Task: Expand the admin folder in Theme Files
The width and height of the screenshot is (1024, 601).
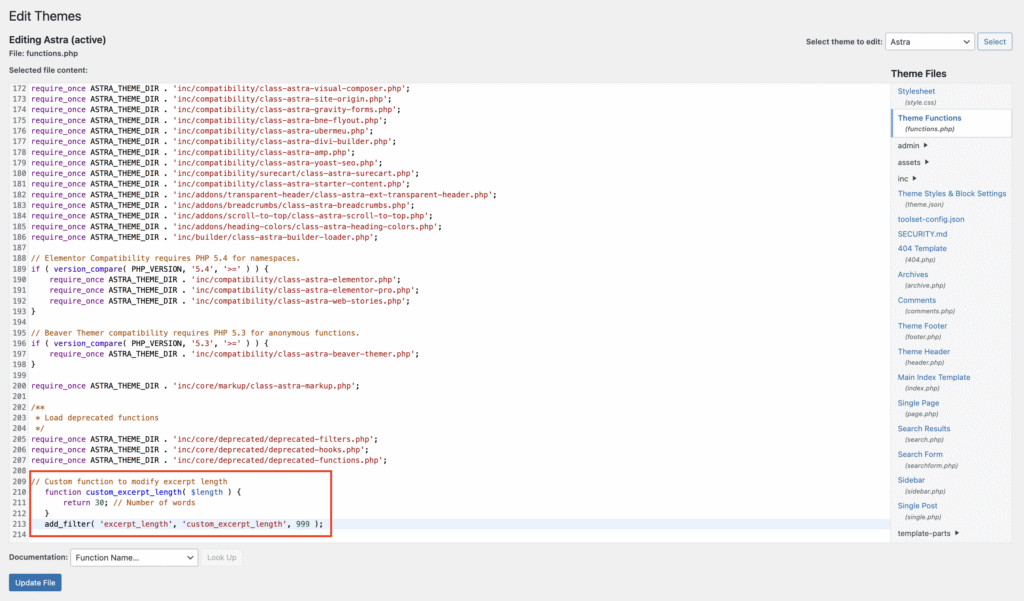Action: click(x=907, y=145)
